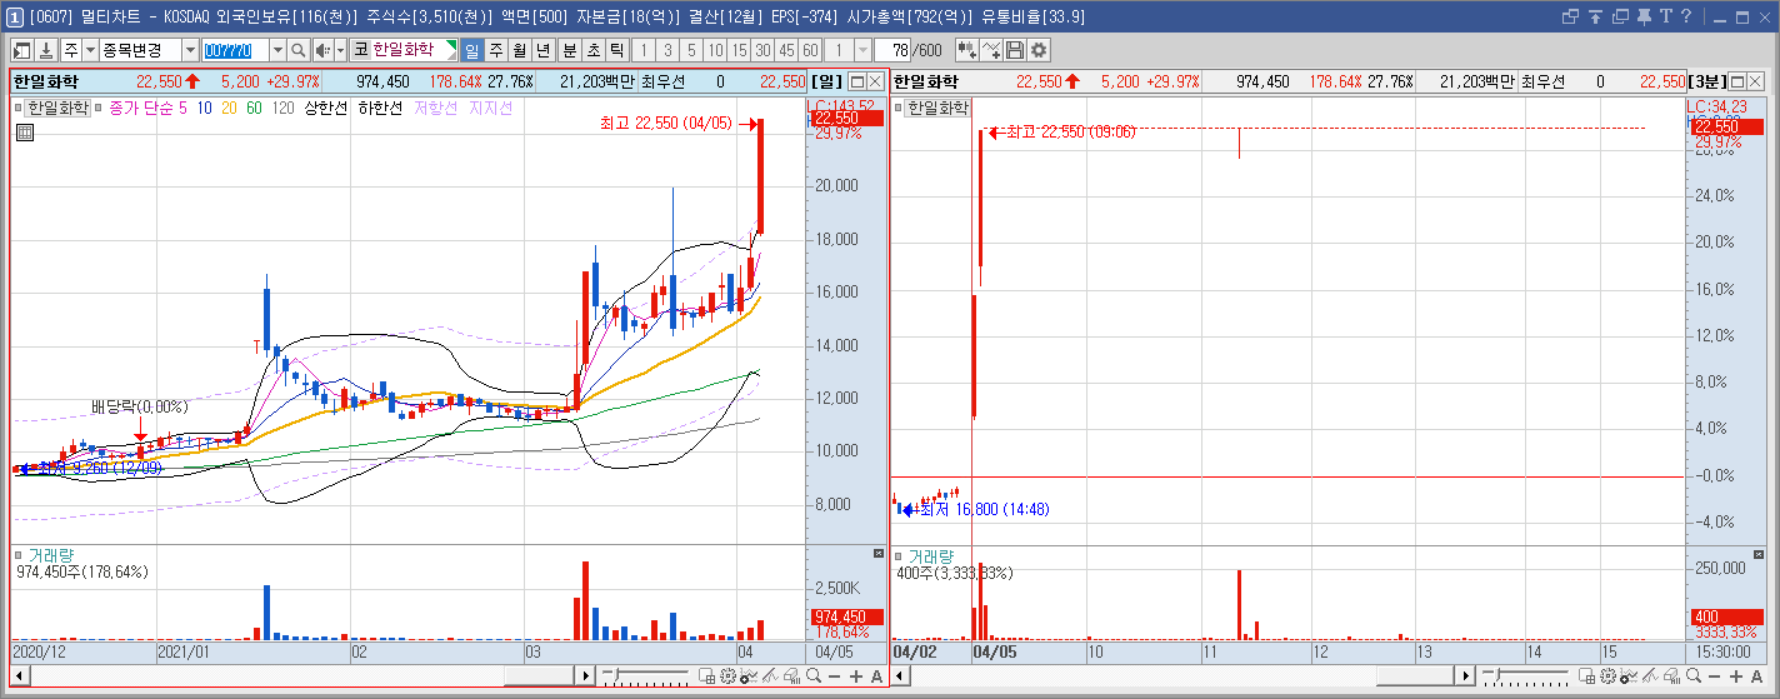Select the 10-minute interval button
This screenshot has height=699, width=1780.
pos(715,50)
